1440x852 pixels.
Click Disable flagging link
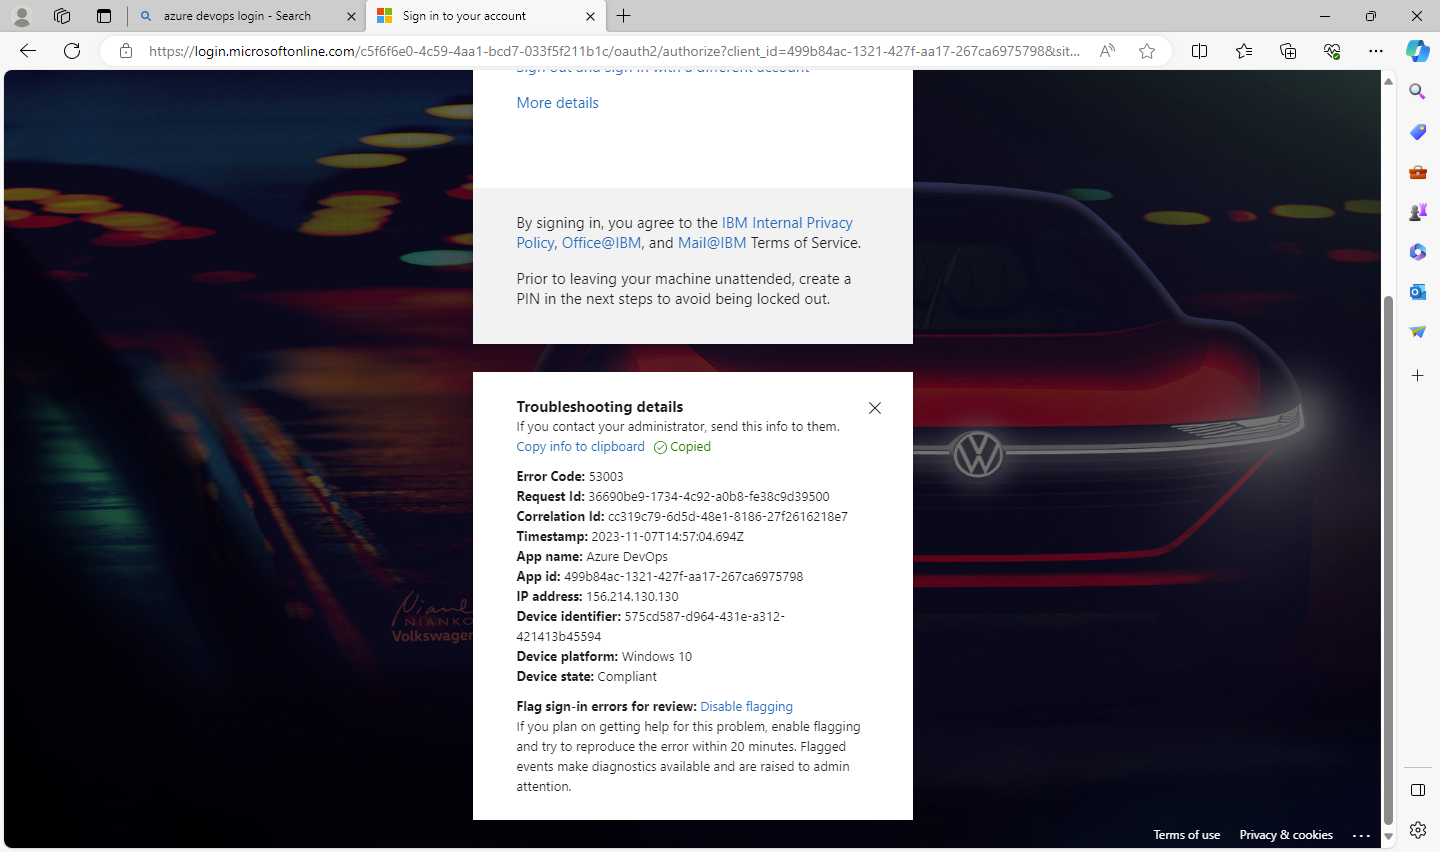[x=746, y=707]
